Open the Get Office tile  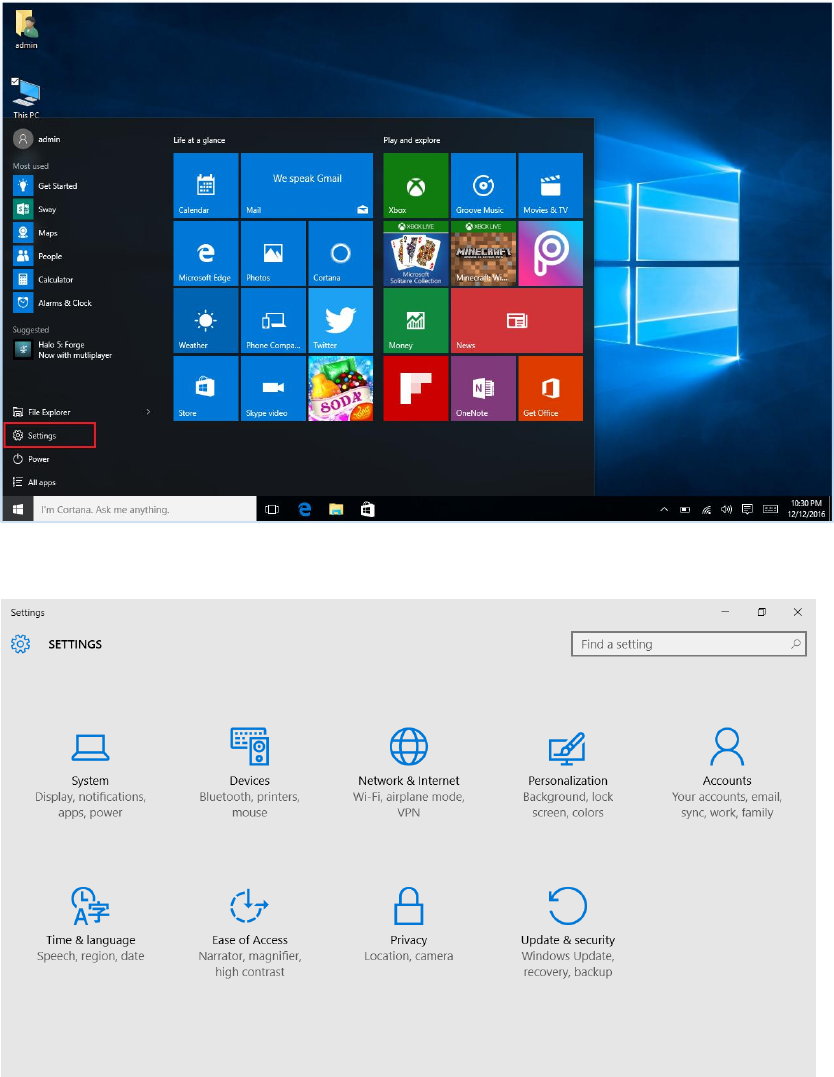[x=550, y=388]
